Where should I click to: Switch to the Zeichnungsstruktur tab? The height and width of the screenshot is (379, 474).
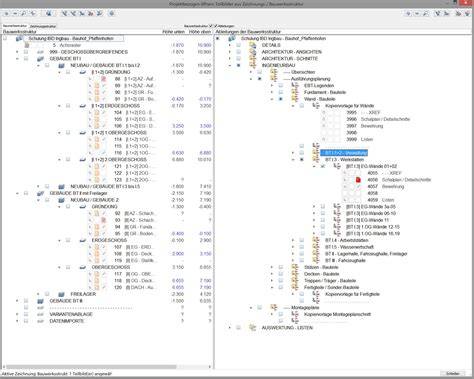coord(42,26)
